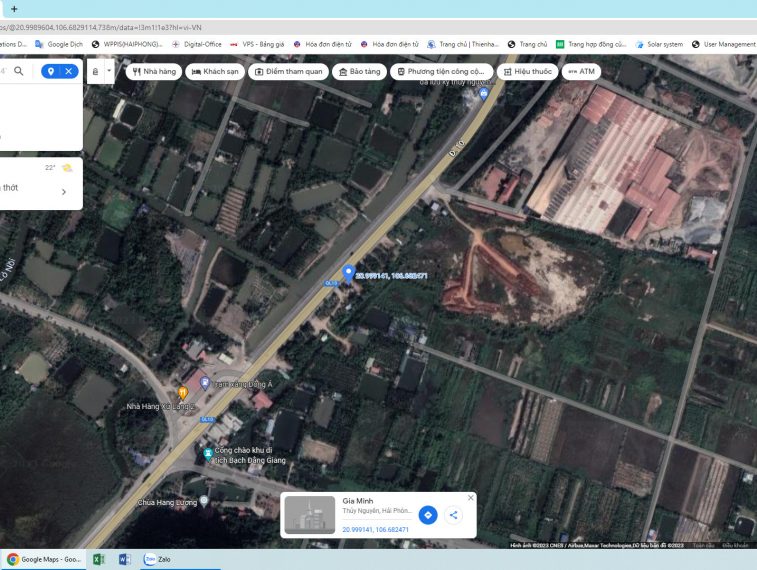The height and width of the screenshot is (570, 757).
Task: Filter map by Nhà hàng
Action: point(154,72)
